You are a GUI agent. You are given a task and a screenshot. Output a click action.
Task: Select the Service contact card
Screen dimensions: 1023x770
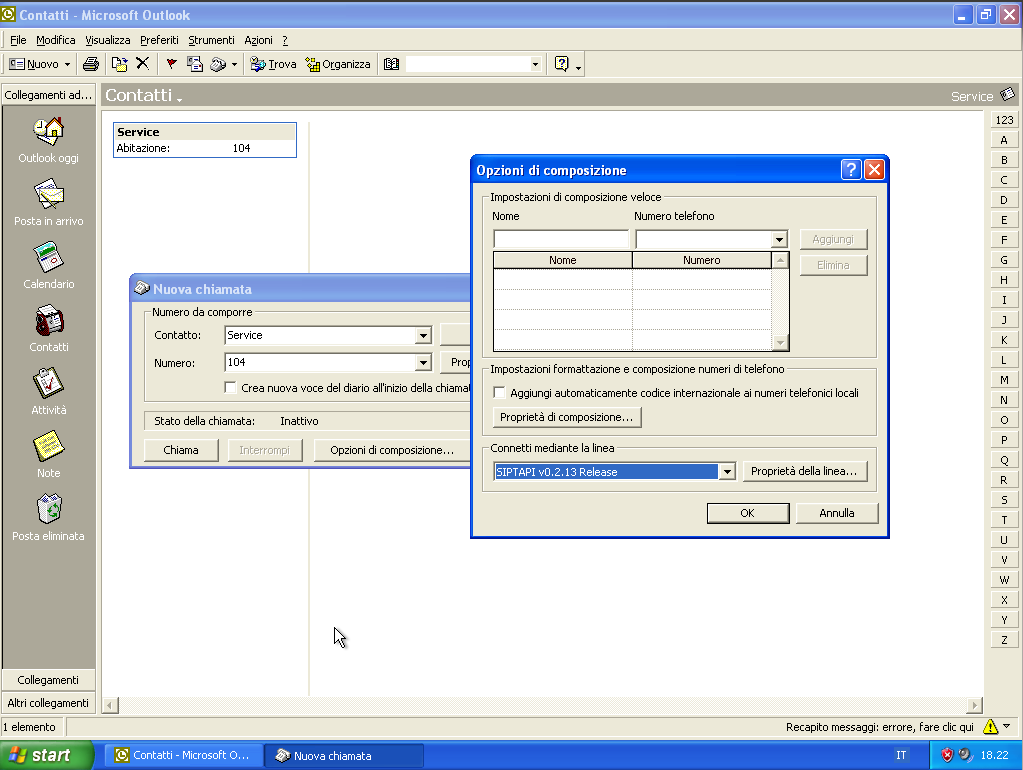tap(205, 140)
